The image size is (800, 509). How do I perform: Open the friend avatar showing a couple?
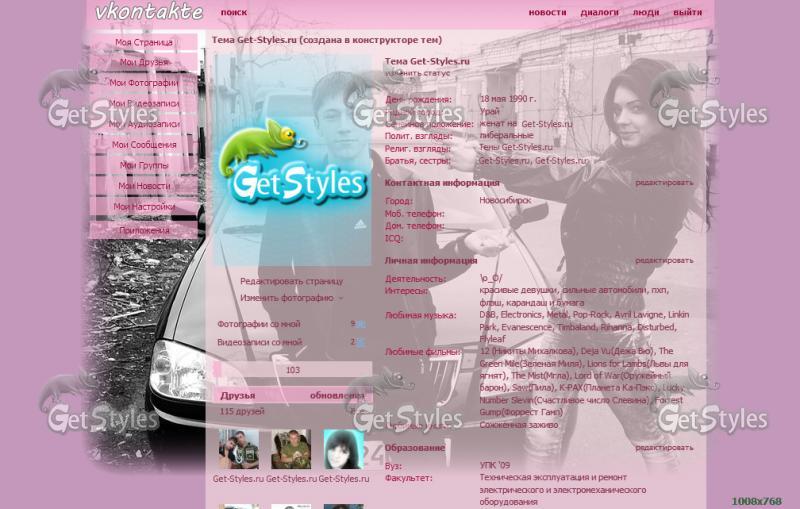(238, 450)
